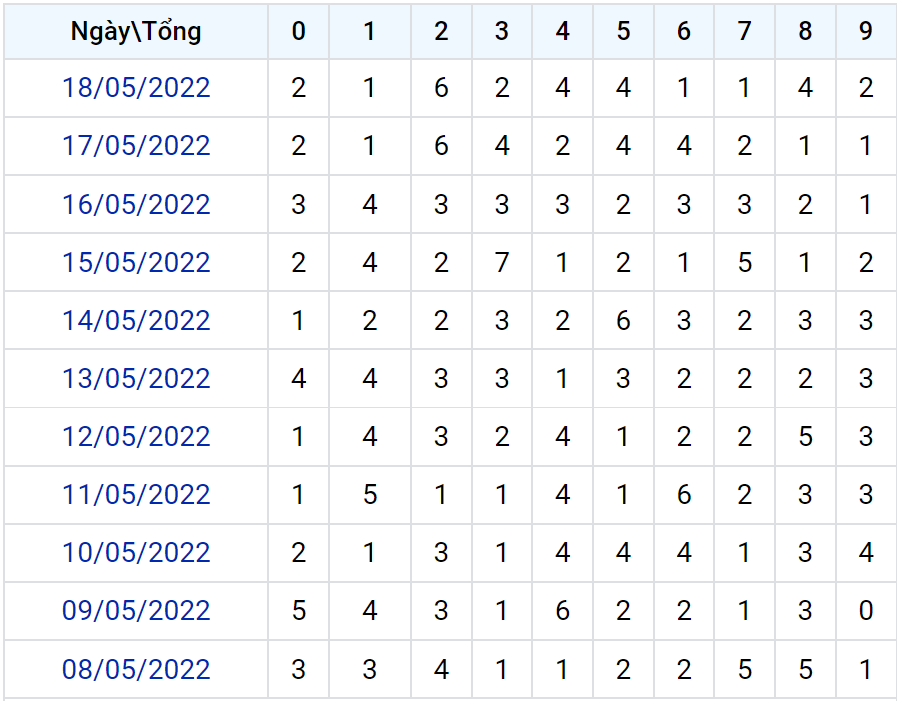Viewport: 900px width, 701px height.
Task: Click column header 5
Action: coord(623,32)
